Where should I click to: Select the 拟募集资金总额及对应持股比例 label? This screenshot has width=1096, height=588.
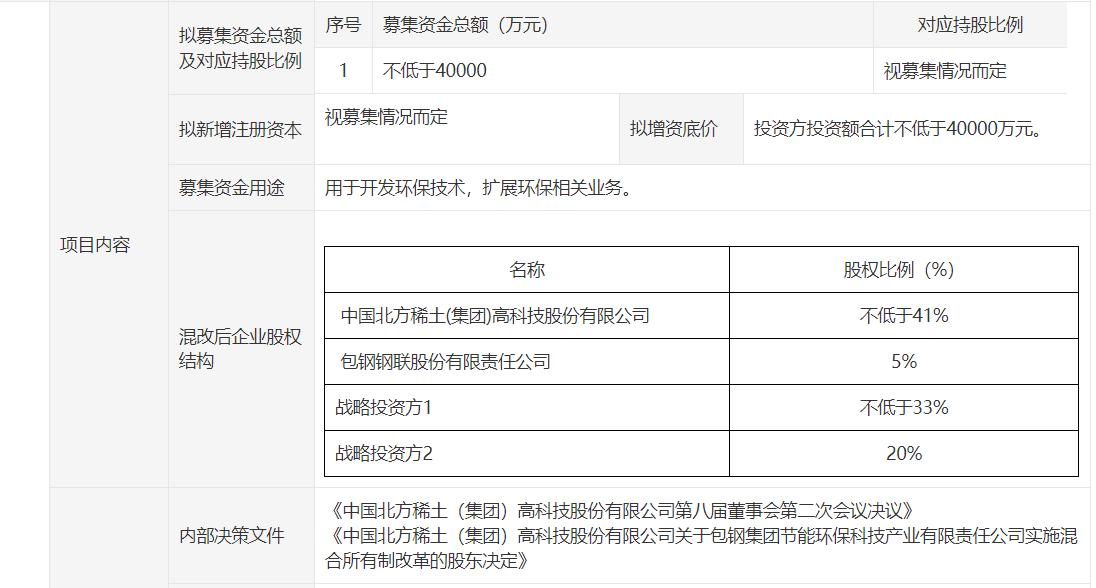[x=240, y=48]
